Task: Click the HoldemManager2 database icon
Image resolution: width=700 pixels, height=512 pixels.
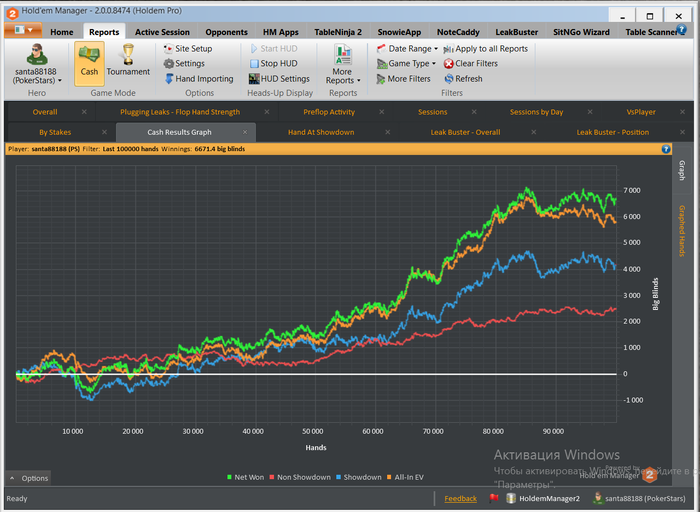Action: point(511,498)
